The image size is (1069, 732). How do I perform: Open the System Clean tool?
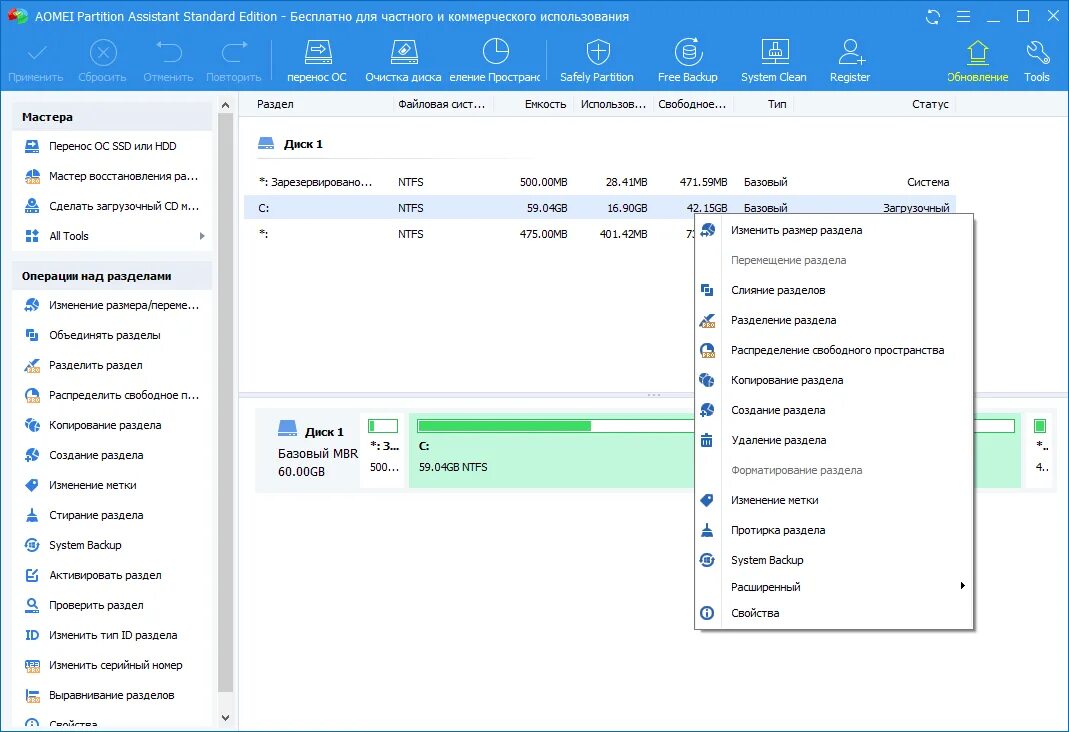tap(774, 61)
